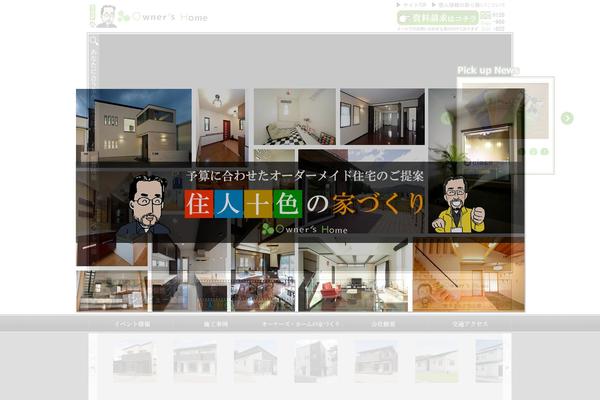Click the caricature man in yellow jacket
Screen dimensions: 600x400
(x=458, y=205)
